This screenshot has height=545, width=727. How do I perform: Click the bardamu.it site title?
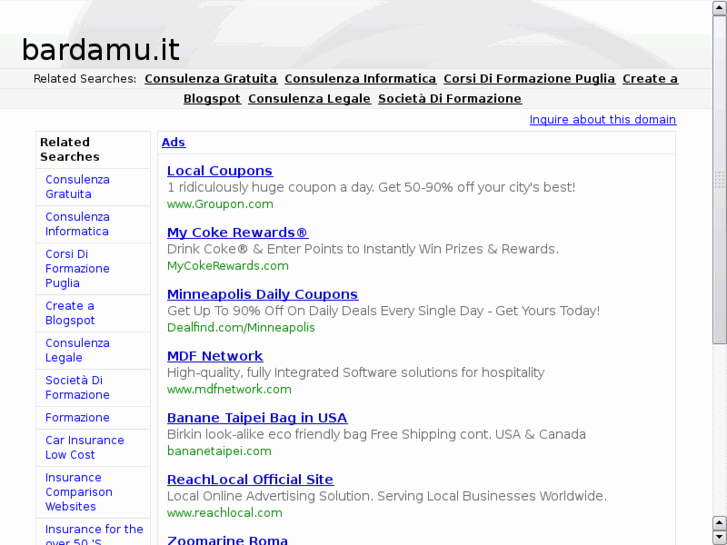101,50
